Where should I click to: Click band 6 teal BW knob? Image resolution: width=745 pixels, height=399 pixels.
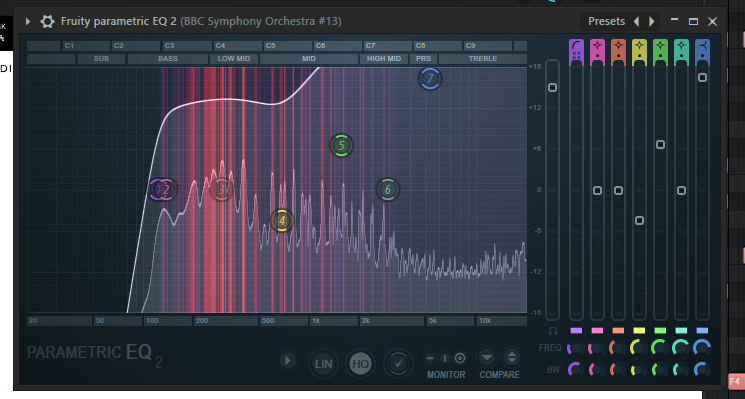(x=681, y=370)
